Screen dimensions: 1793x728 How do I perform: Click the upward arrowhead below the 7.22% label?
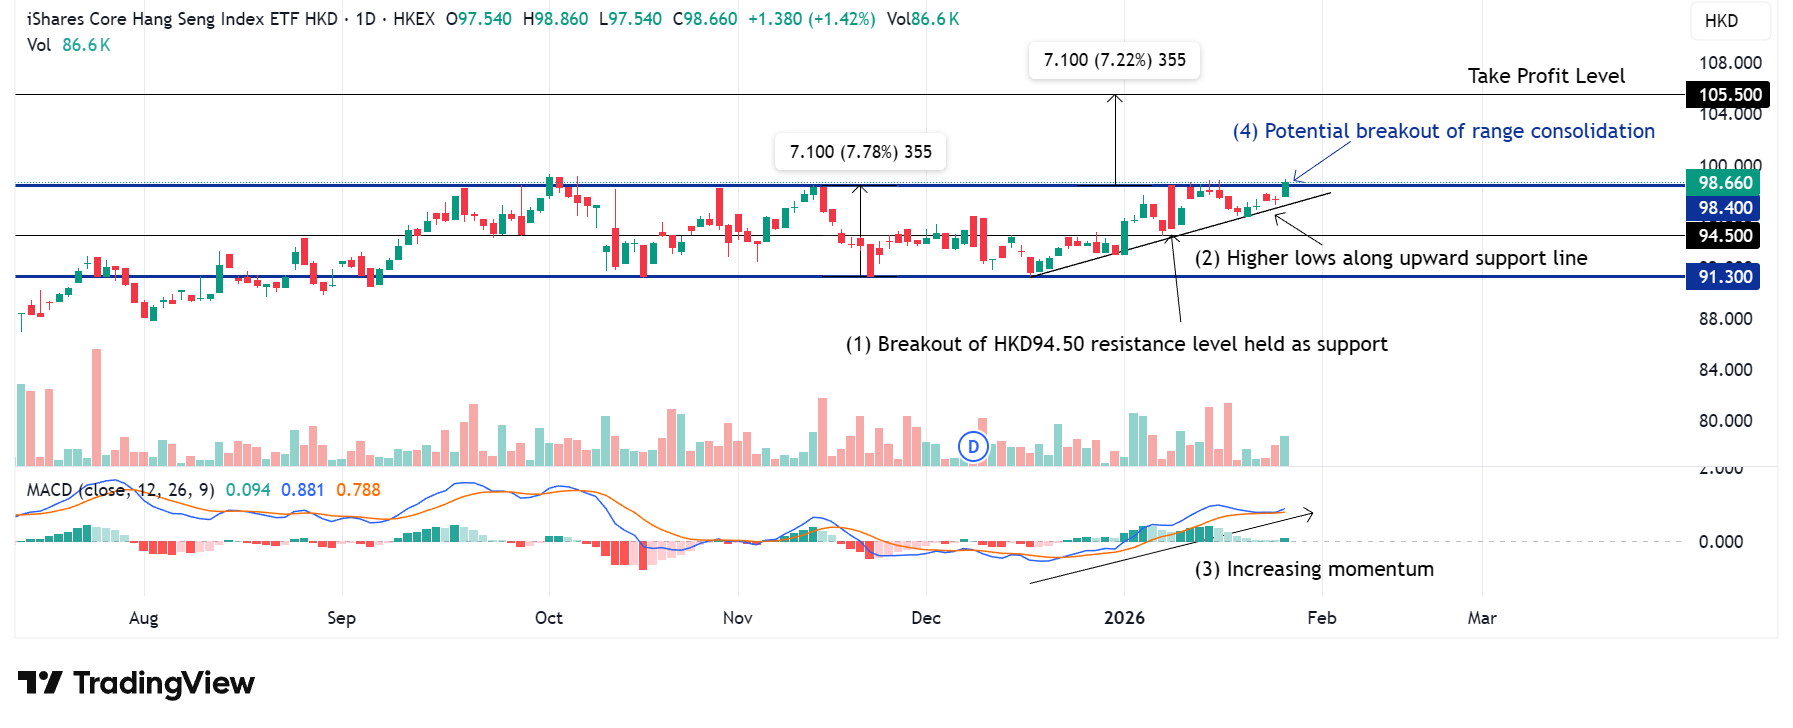pyautogui.click(x=1115, y=98)
